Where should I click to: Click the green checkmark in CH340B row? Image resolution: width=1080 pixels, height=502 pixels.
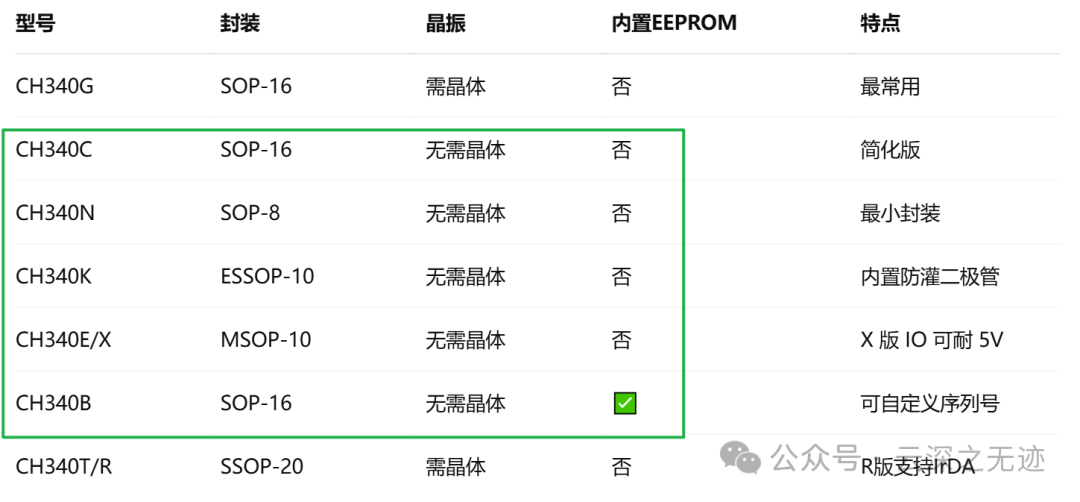625,404
